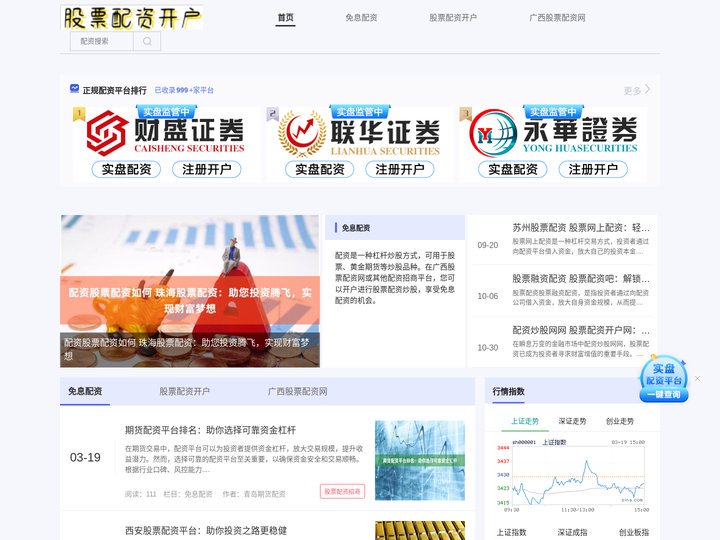The width and height of the screenshot is (720, 540).
Task: Click the search magnifier icon
Action: (x=147, y=41)
